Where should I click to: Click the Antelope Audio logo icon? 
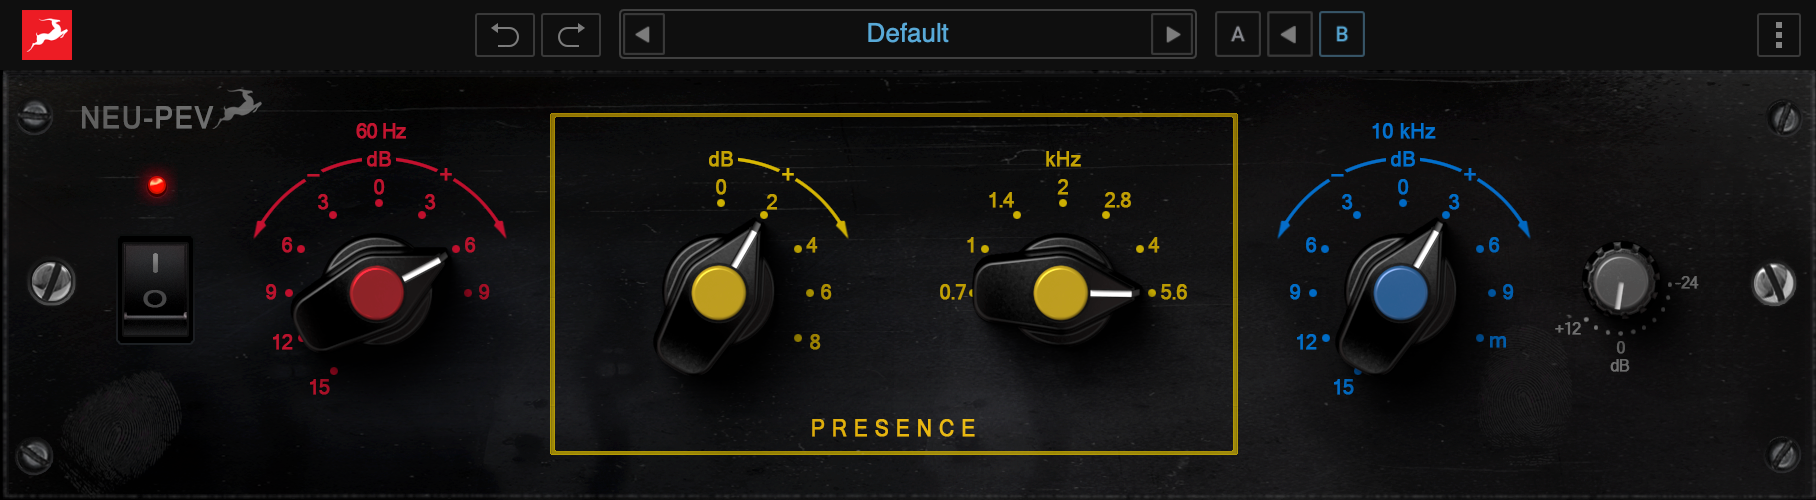47,35
